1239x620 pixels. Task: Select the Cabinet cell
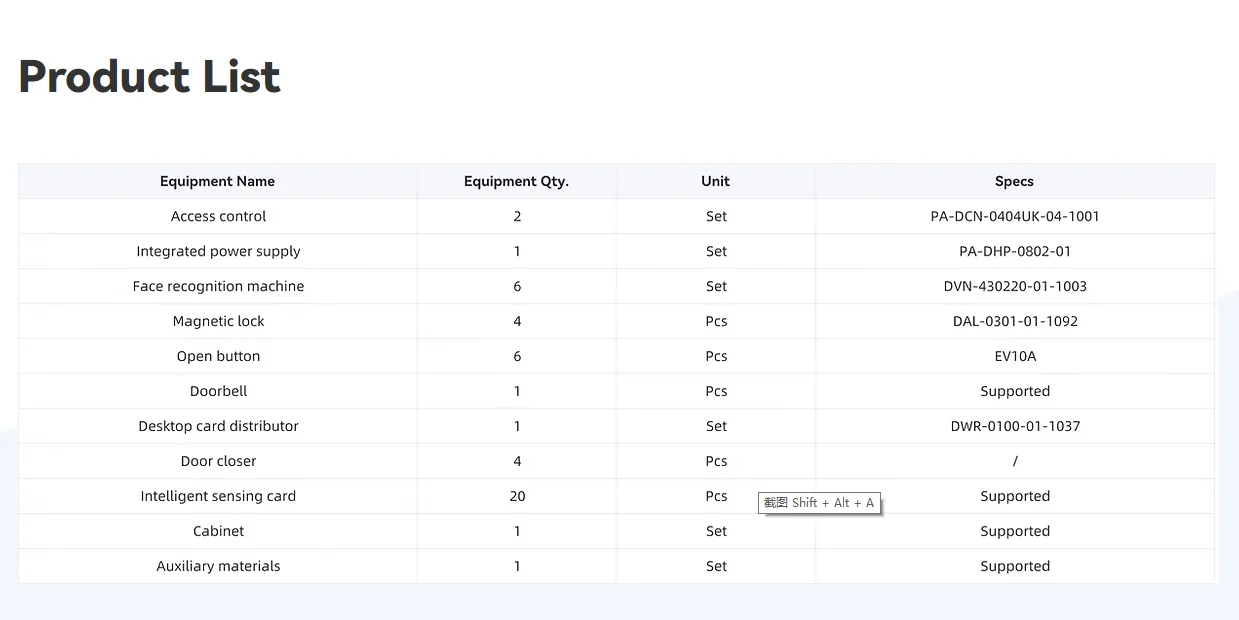(218, 531)
